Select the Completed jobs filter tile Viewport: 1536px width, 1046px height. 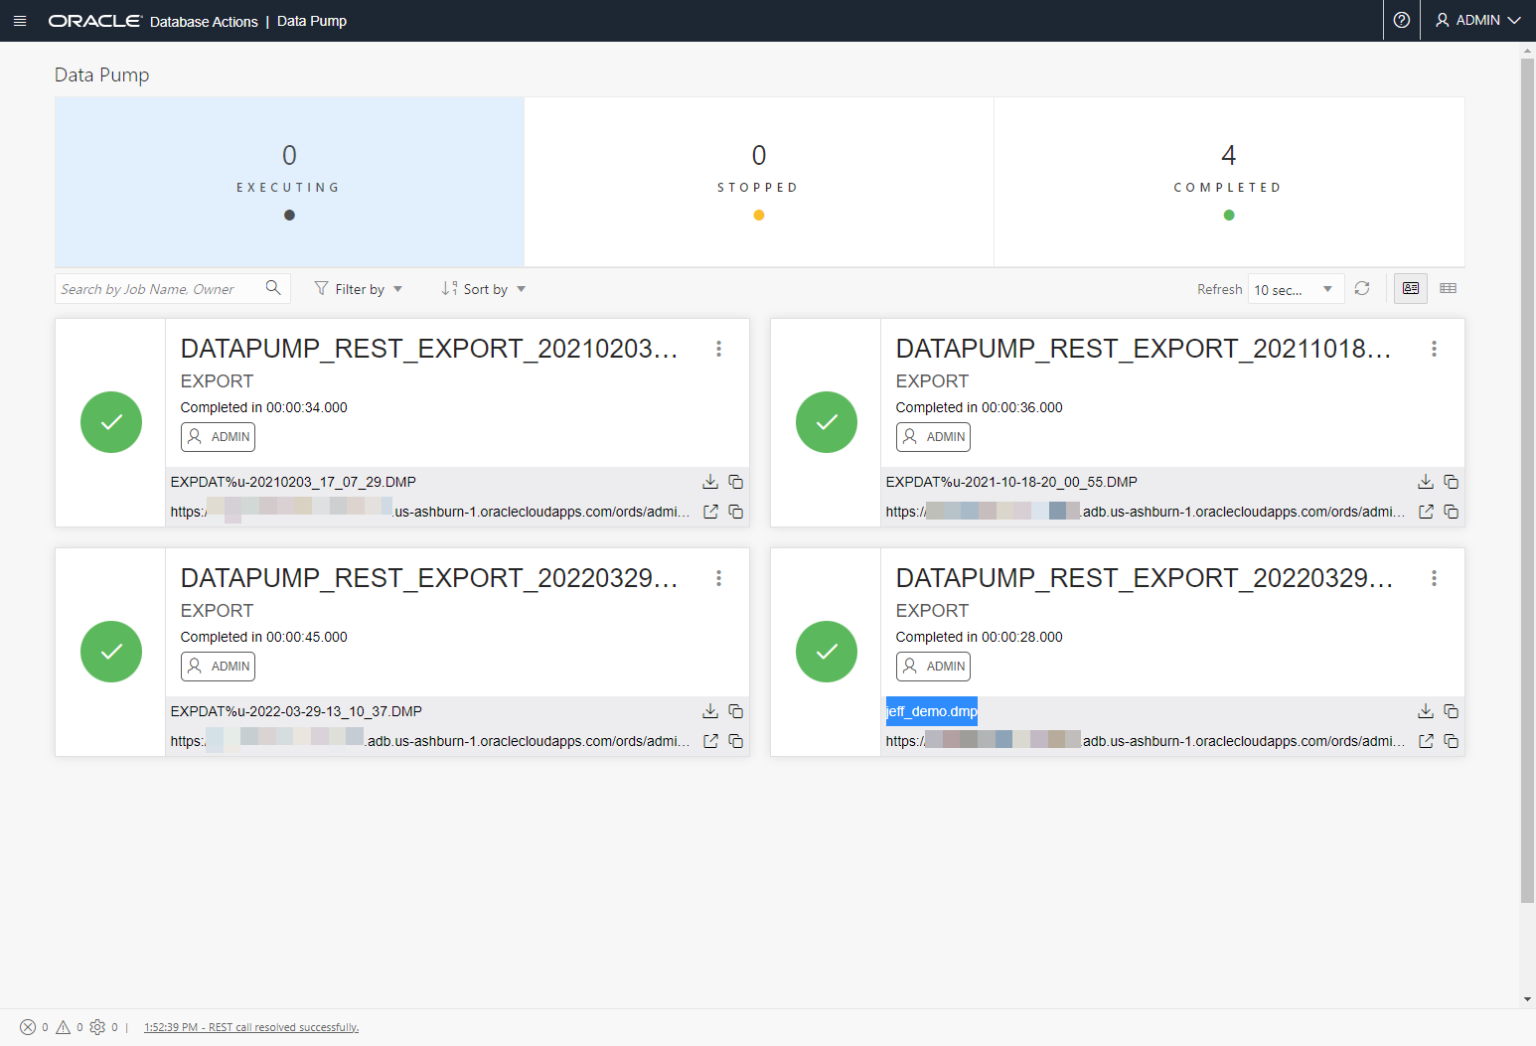(1228, 181)
